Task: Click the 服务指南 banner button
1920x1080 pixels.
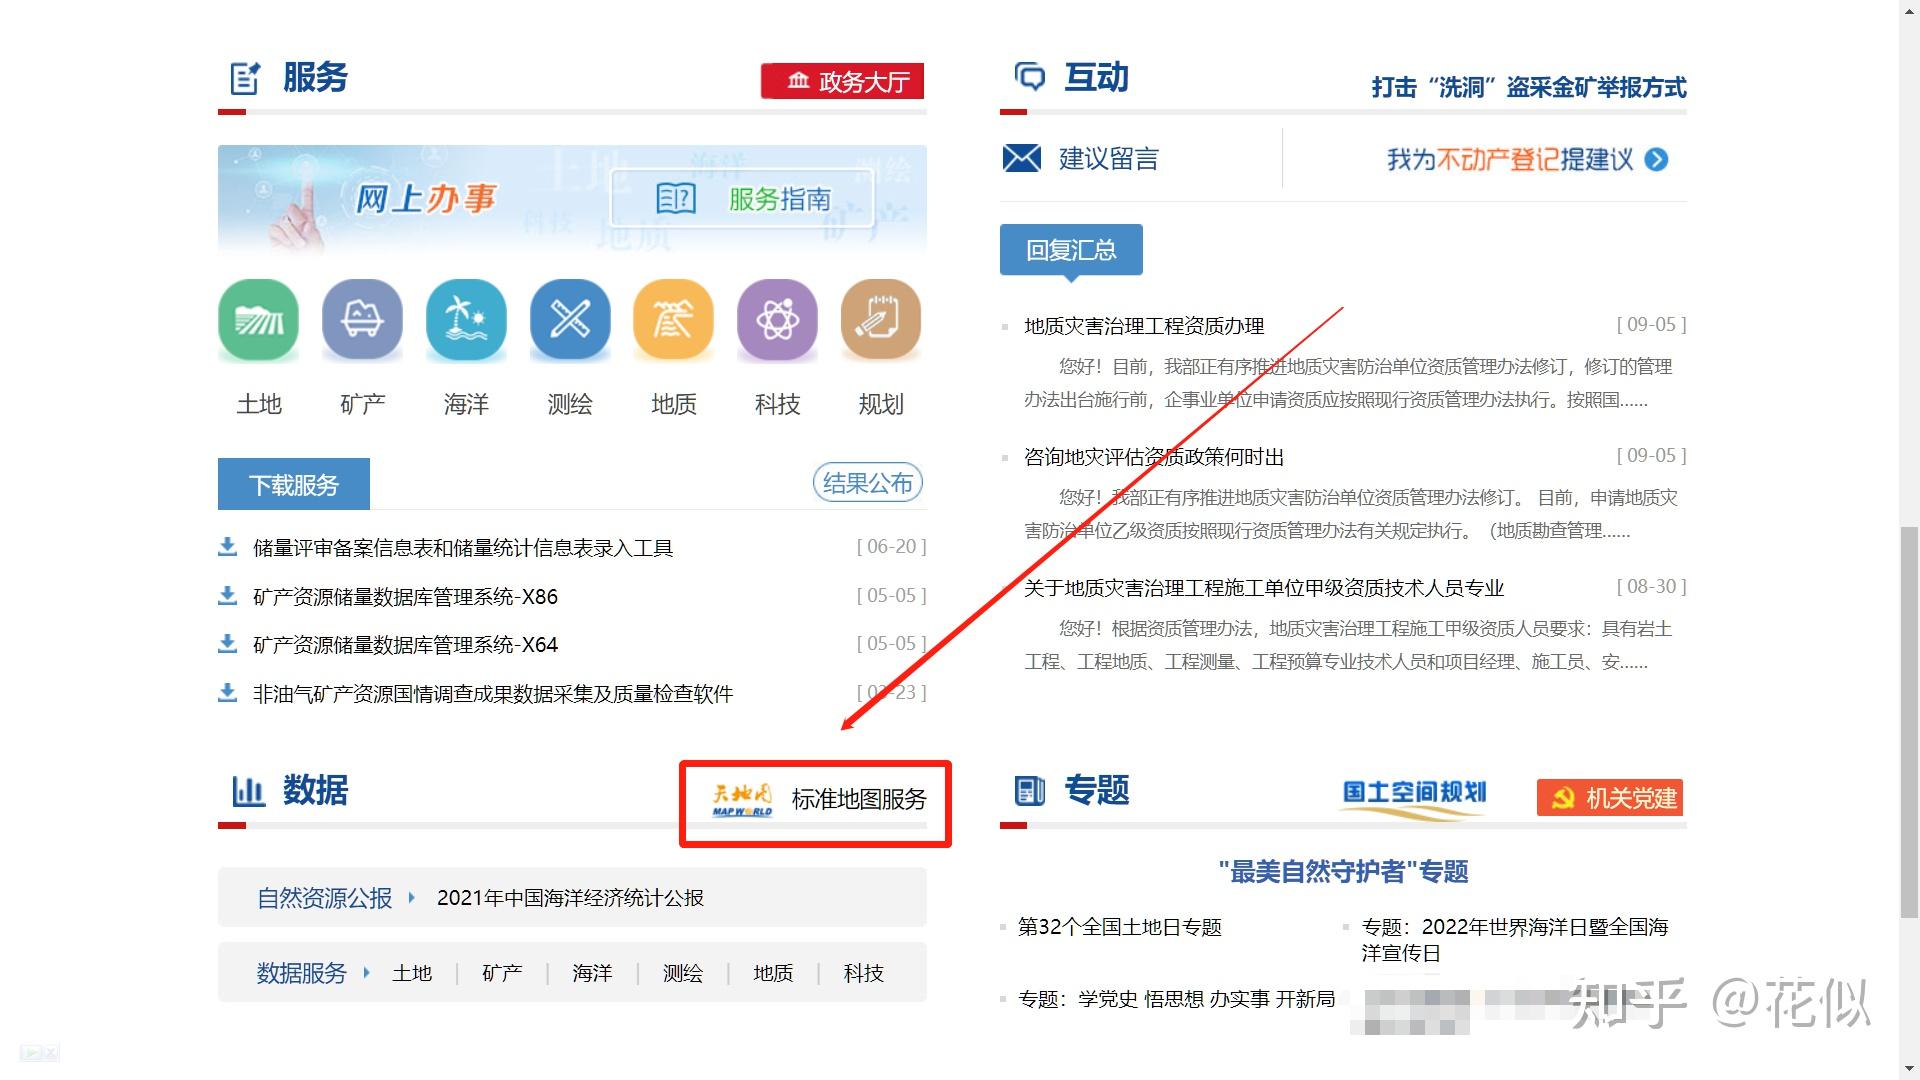Action: pos(743,199)
